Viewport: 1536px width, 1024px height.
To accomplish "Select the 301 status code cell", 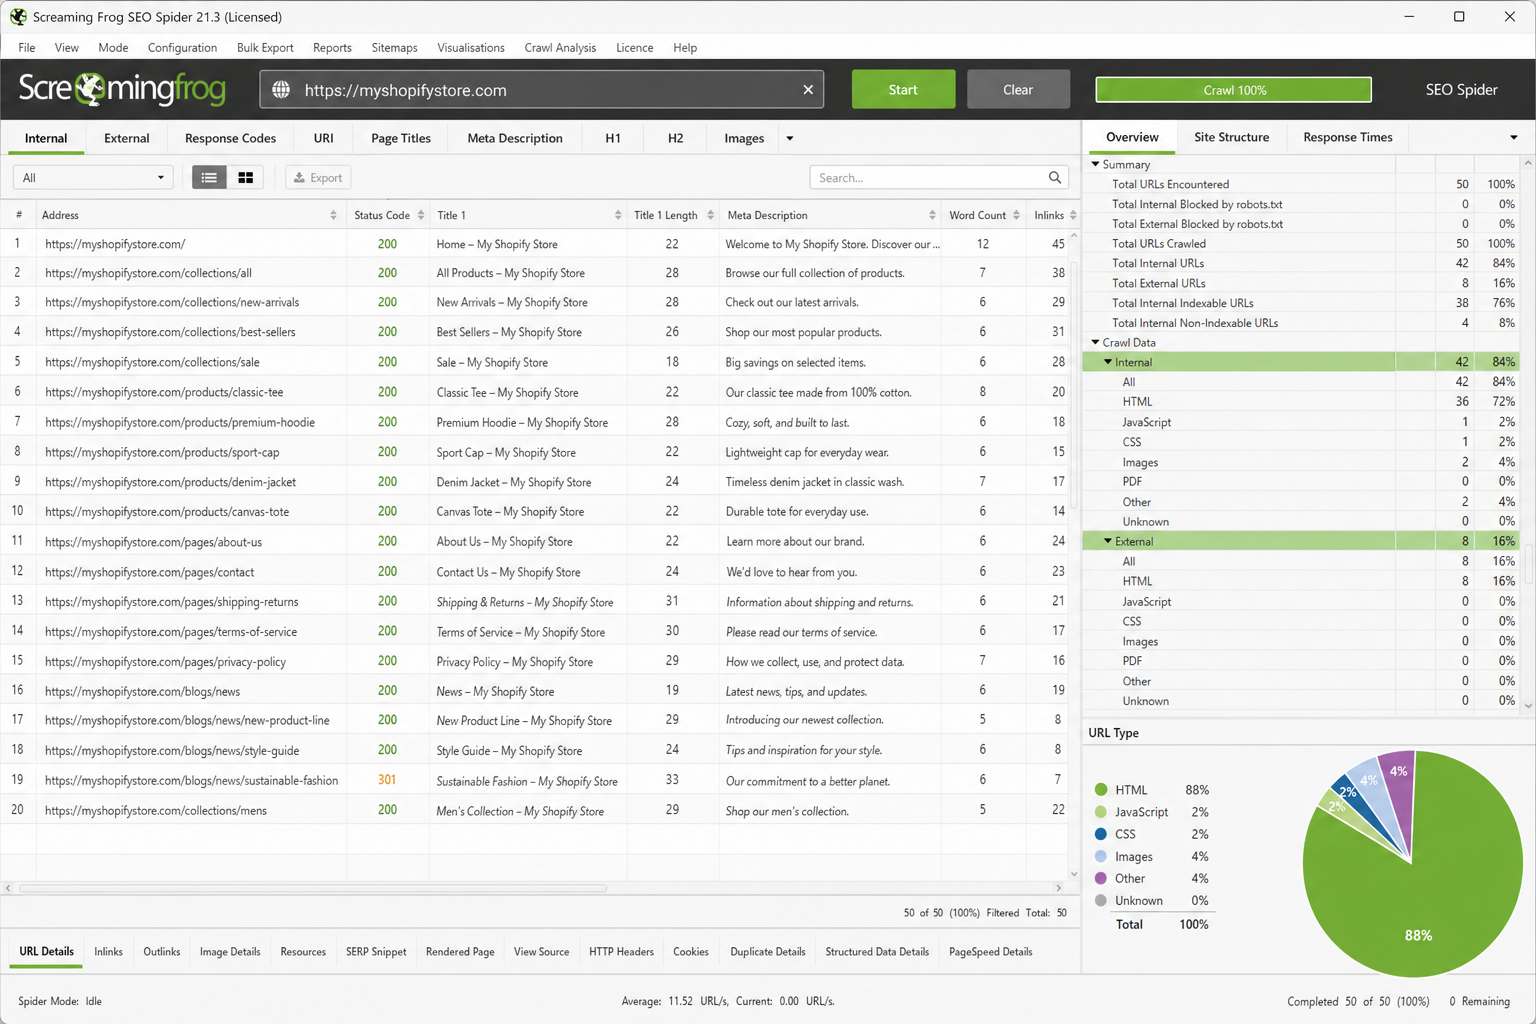I will 387,780.
